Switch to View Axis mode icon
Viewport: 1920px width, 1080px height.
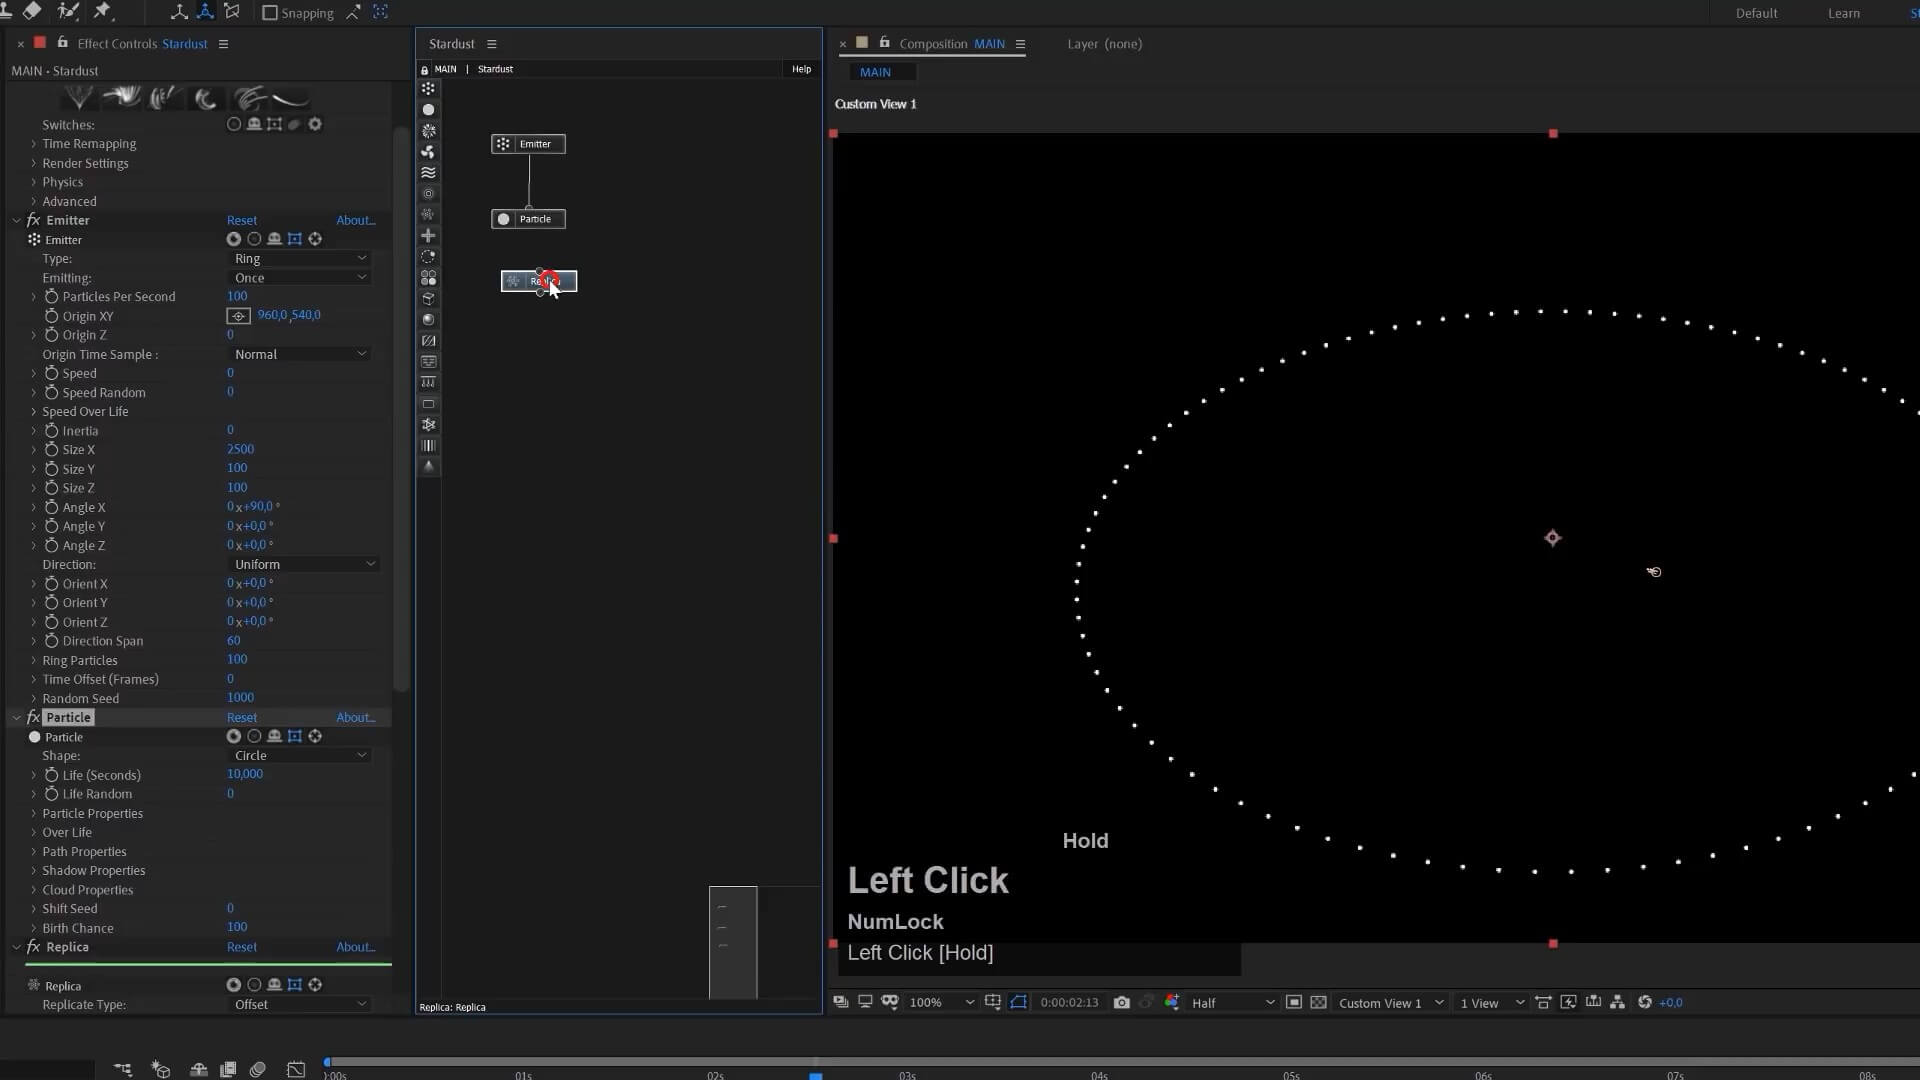point(232,12)
